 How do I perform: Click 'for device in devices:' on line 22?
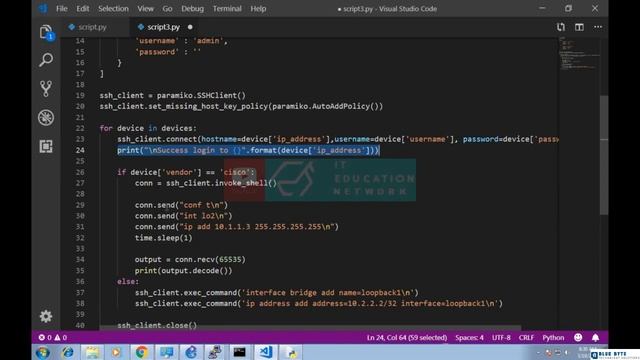[148, 128]
